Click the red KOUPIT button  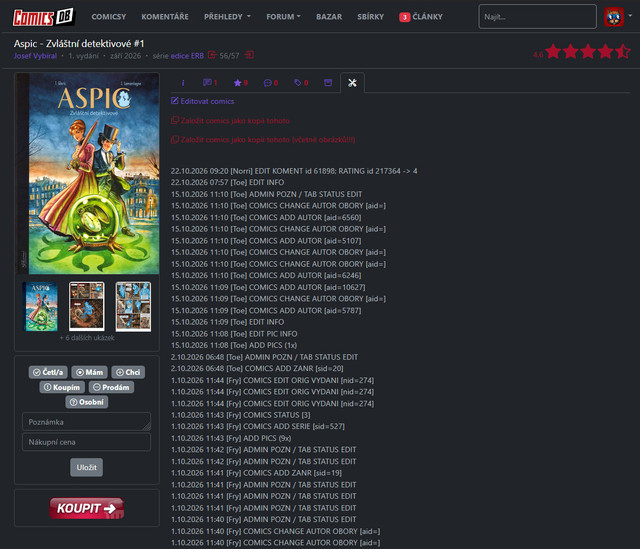[87, 508]
